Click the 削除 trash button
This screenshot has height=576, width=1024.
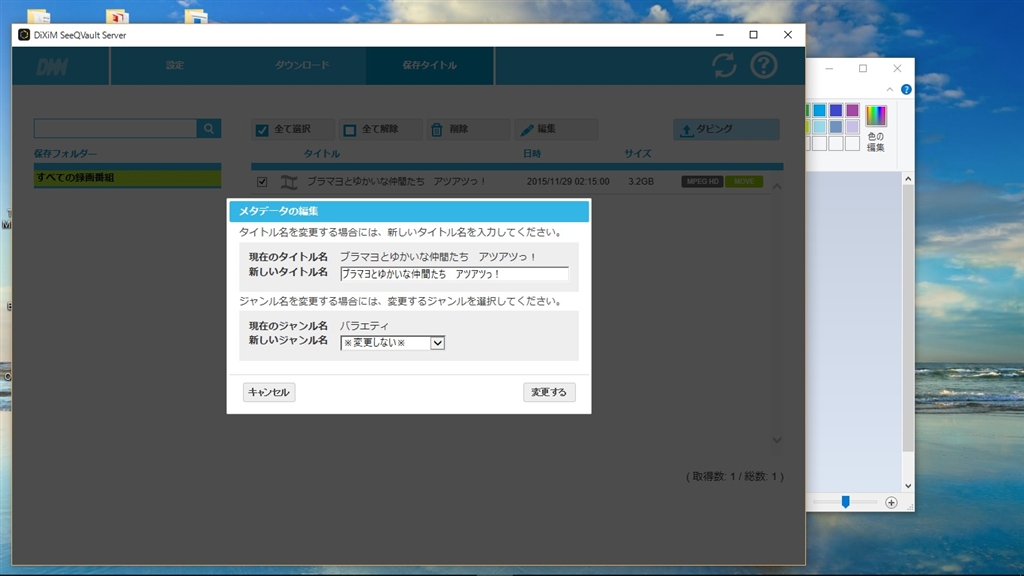[x=468, y=129]
